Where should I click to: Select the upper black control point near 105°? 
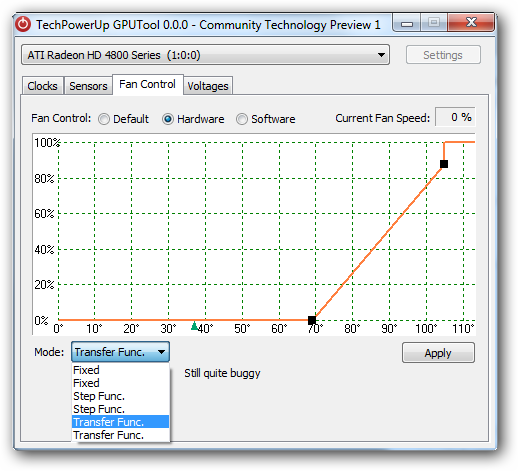[x=444, y=164]
